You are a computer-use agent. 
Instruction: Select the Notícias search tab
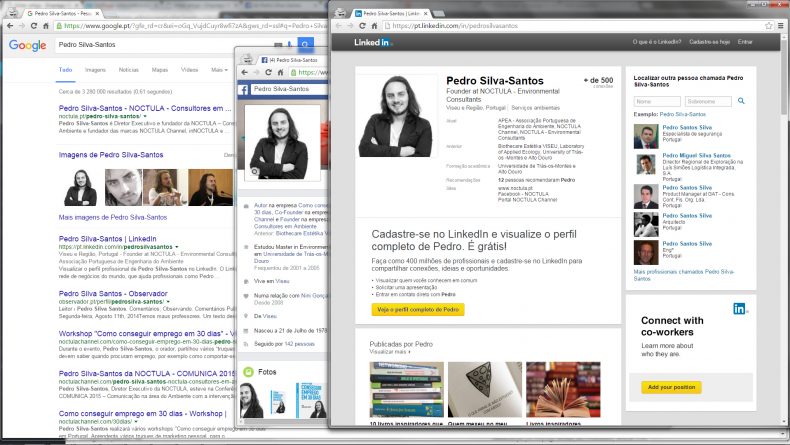point(128,70)
